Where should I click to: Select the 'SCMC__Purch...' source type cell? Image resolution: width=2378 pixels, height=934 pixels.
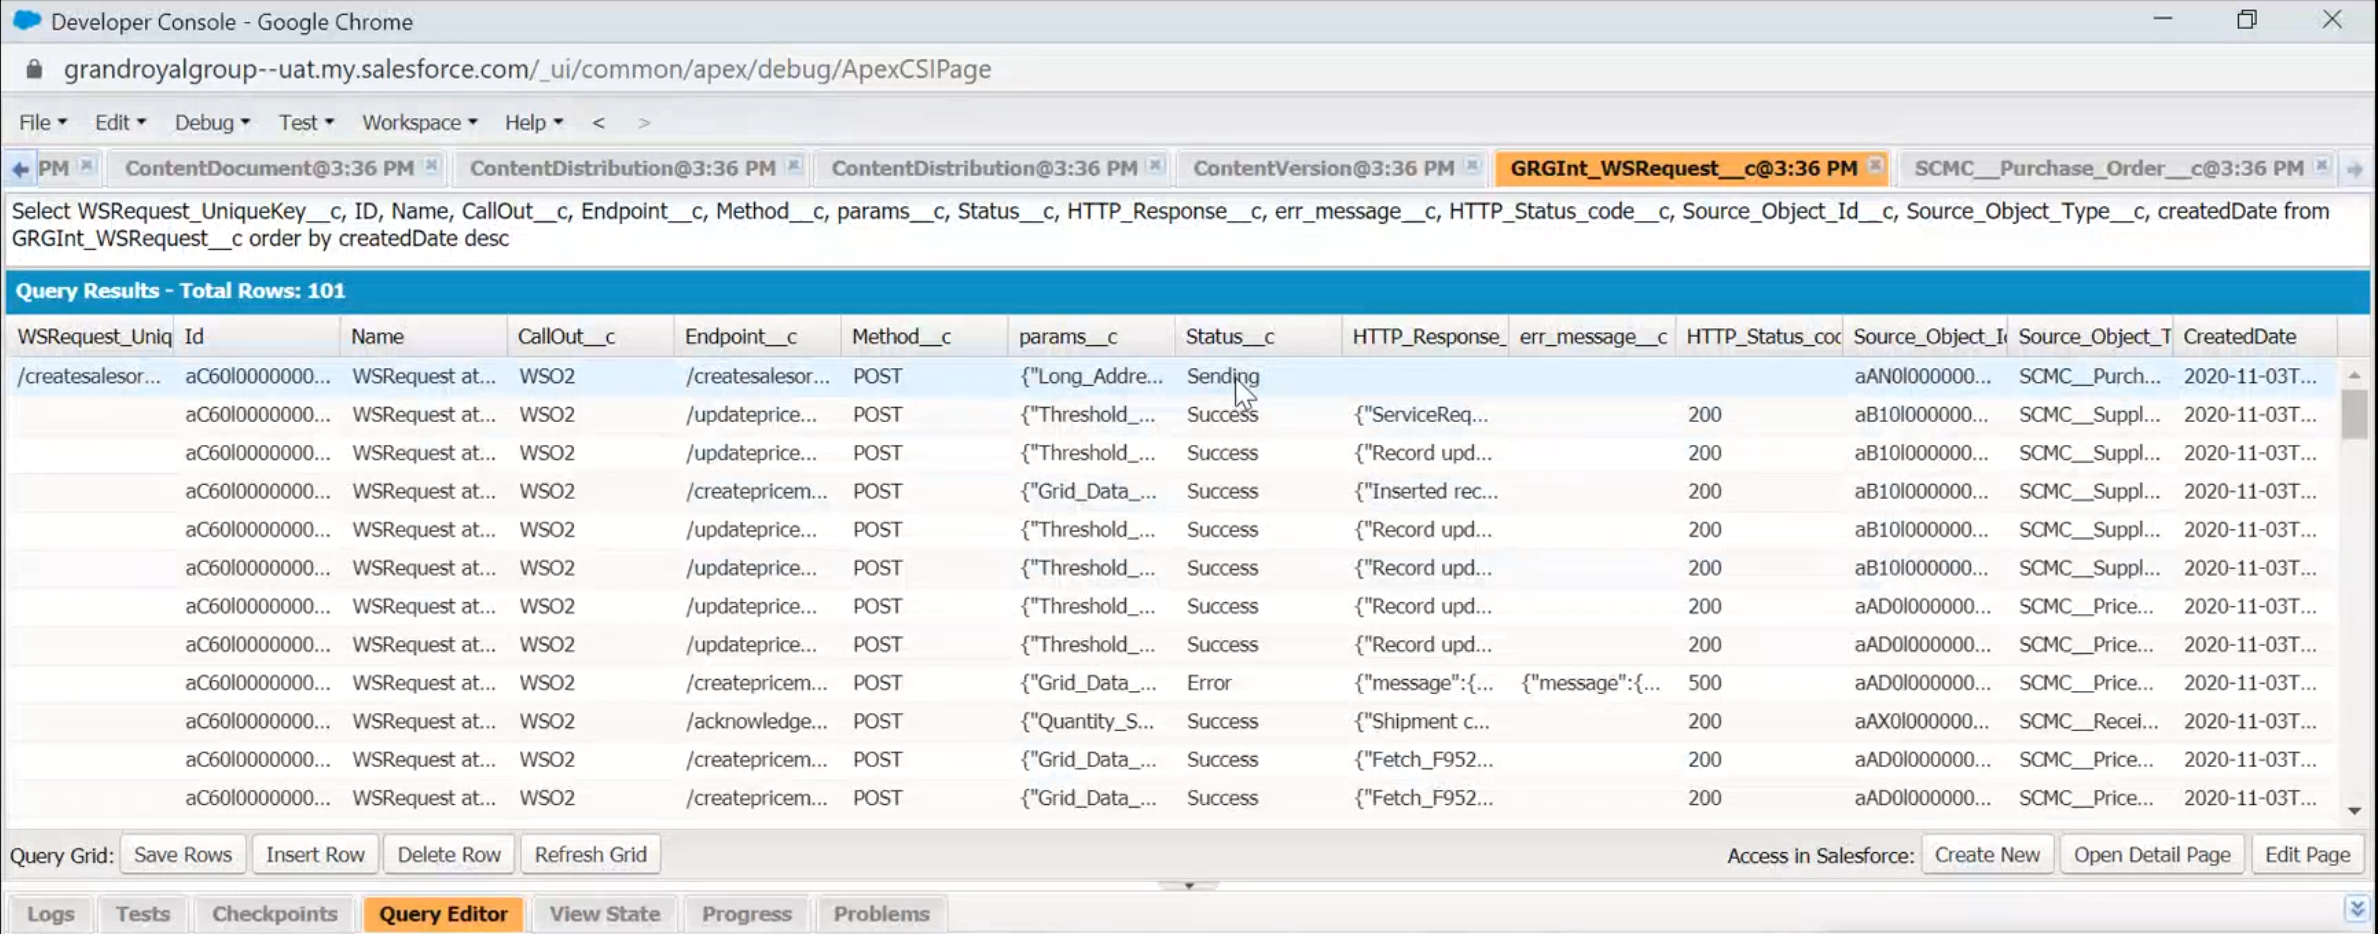click(x=2091, y=377)
